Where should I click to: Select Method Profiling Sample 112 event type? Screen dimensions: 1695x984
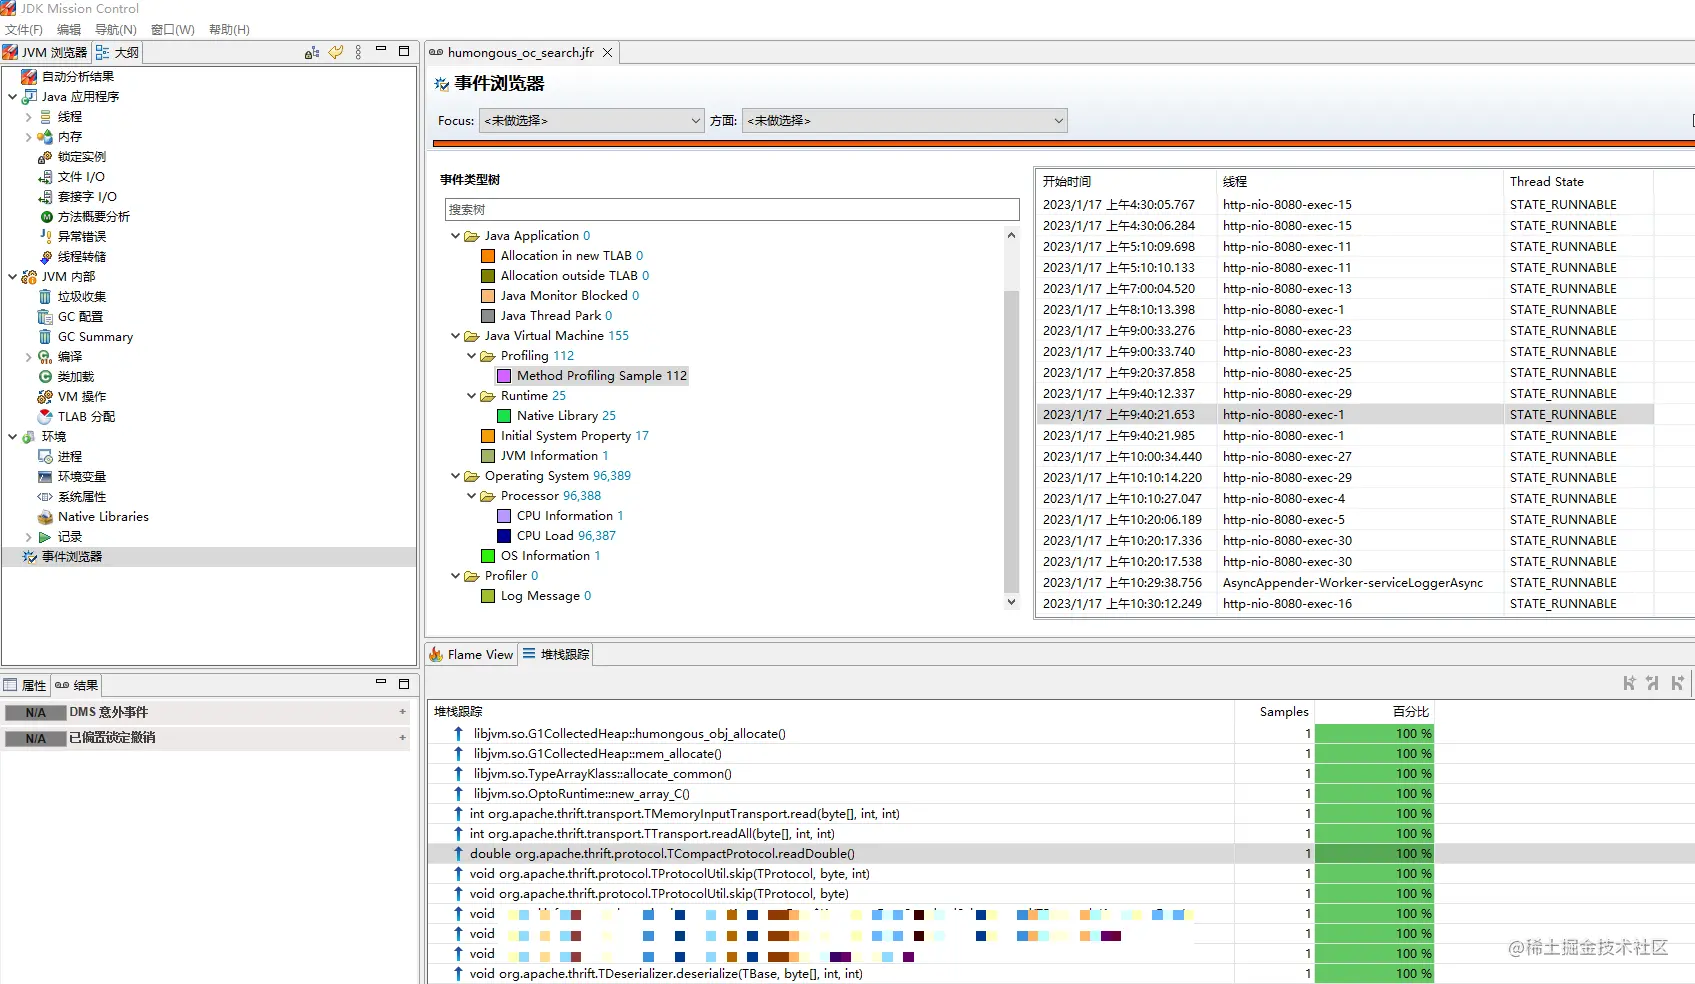[x=602, y=376]
